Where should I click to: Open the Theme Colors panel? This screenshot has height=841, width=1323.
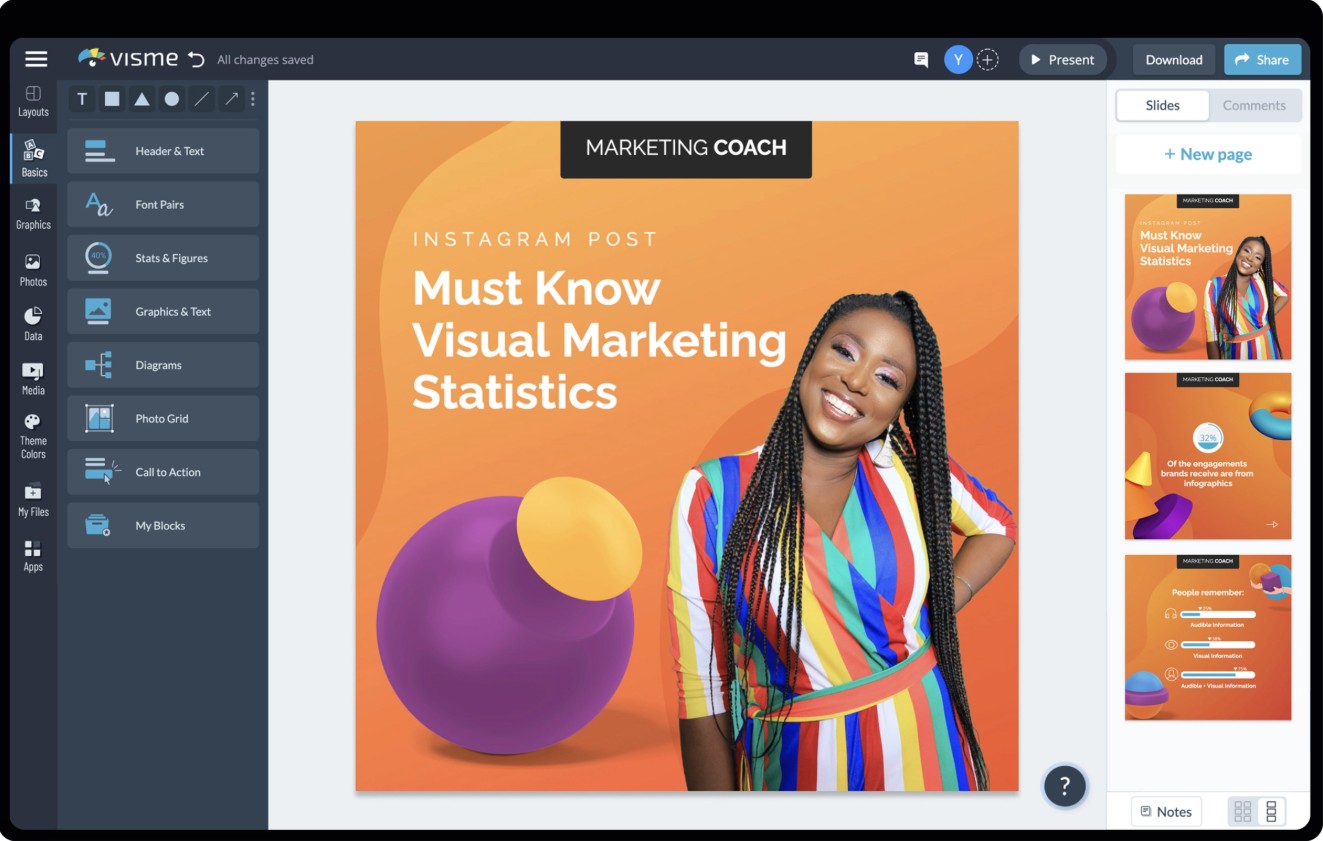pos(33,436)
